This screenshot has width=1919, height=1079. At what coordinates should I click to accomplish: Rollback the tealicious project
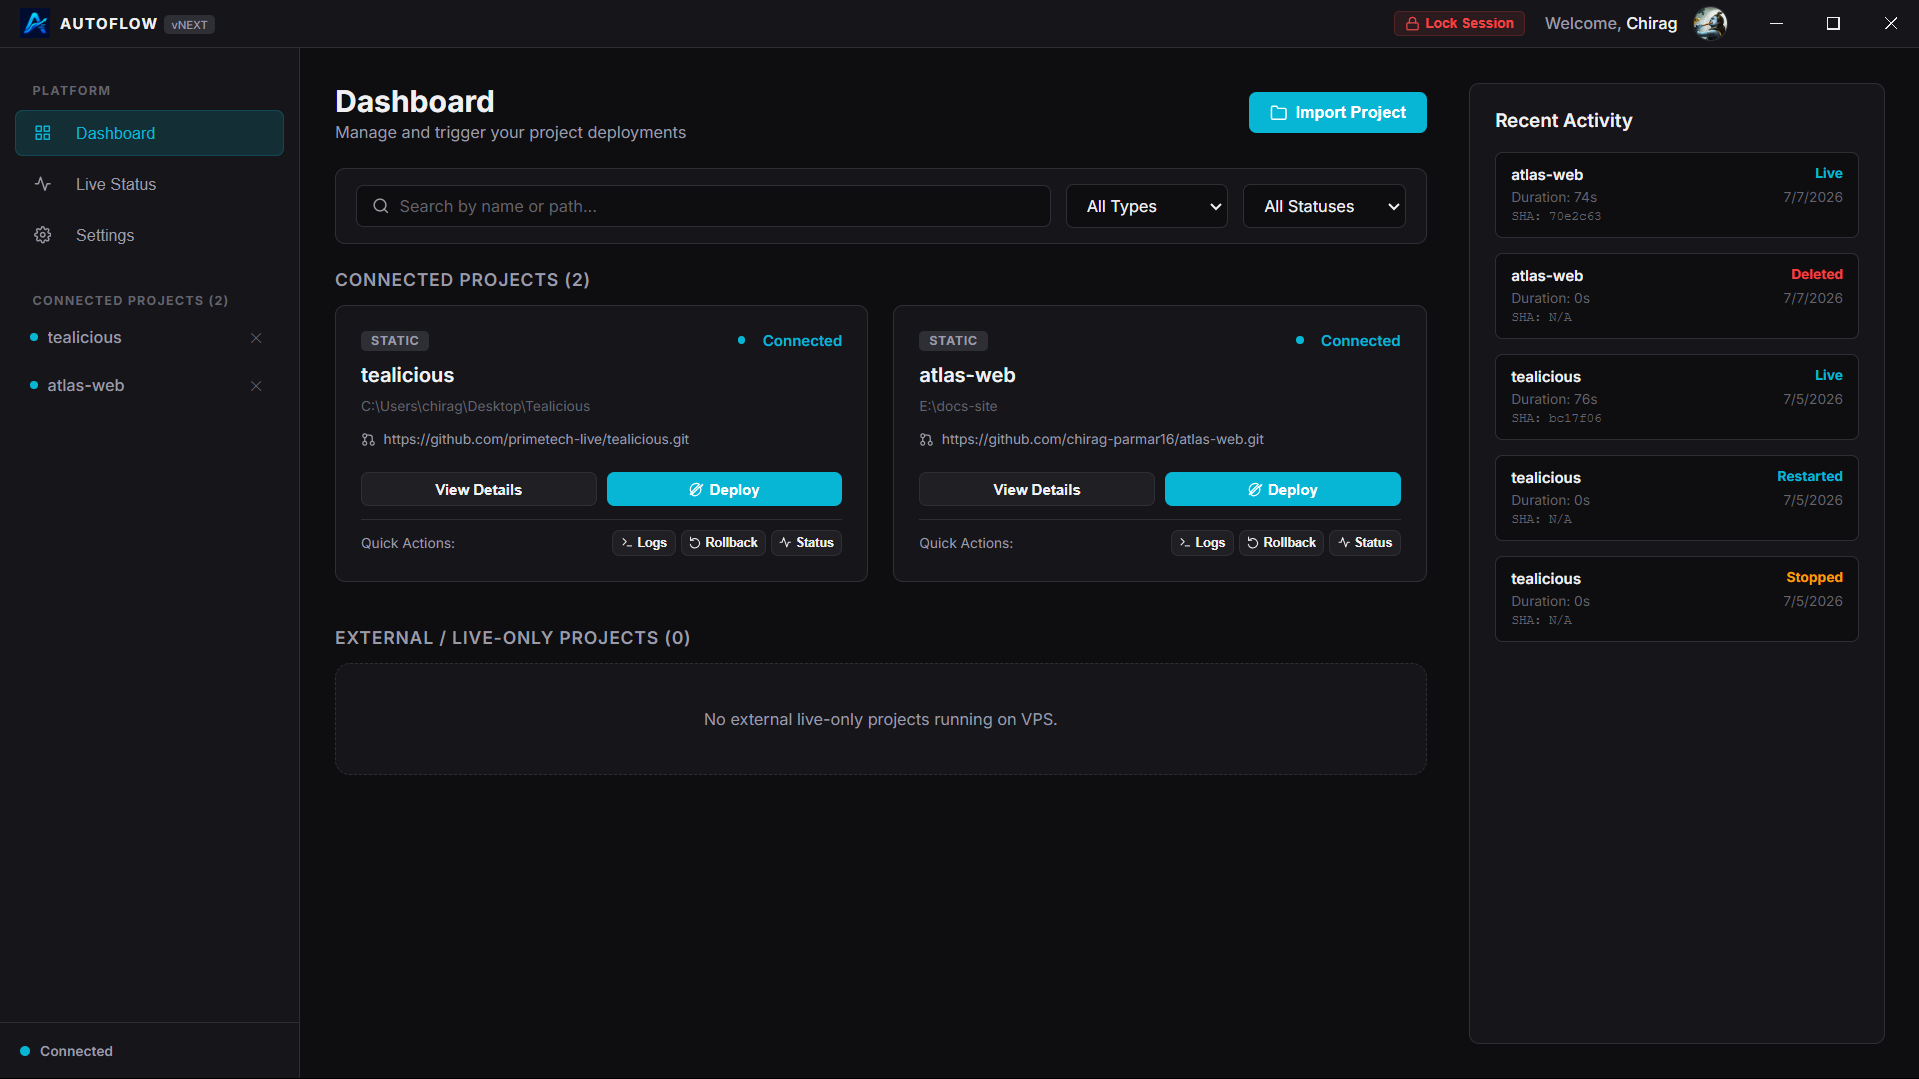pos(723,543)
